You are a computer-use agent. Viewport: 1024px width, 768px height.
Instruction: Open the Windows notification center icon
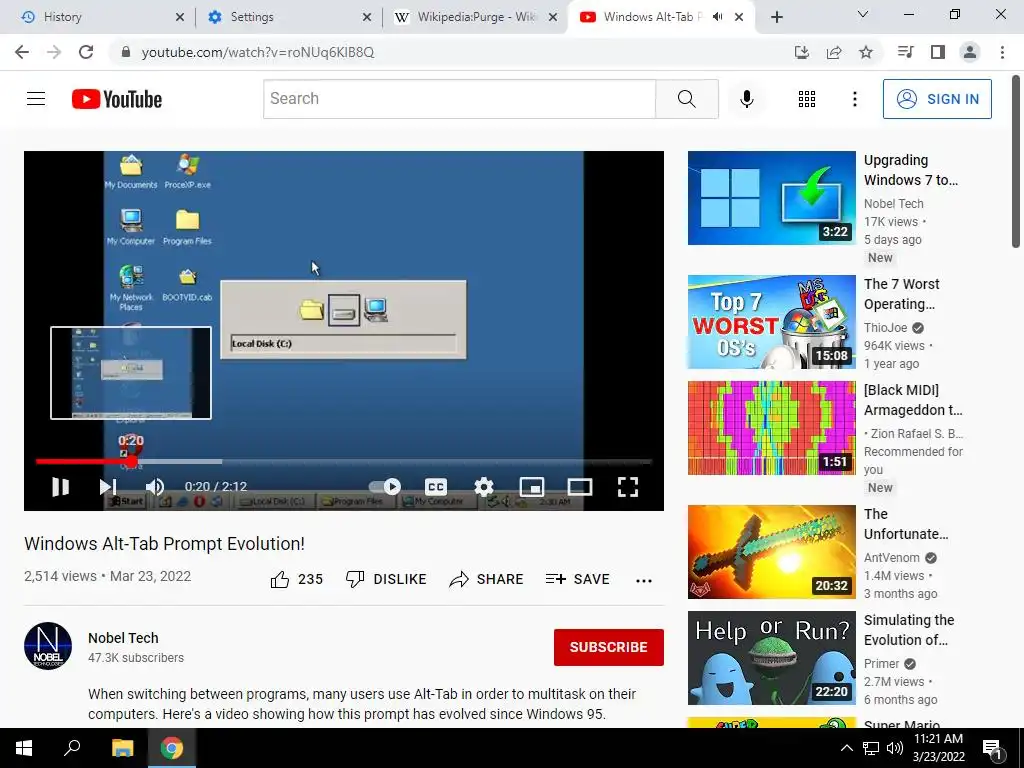tap(992, 748)
